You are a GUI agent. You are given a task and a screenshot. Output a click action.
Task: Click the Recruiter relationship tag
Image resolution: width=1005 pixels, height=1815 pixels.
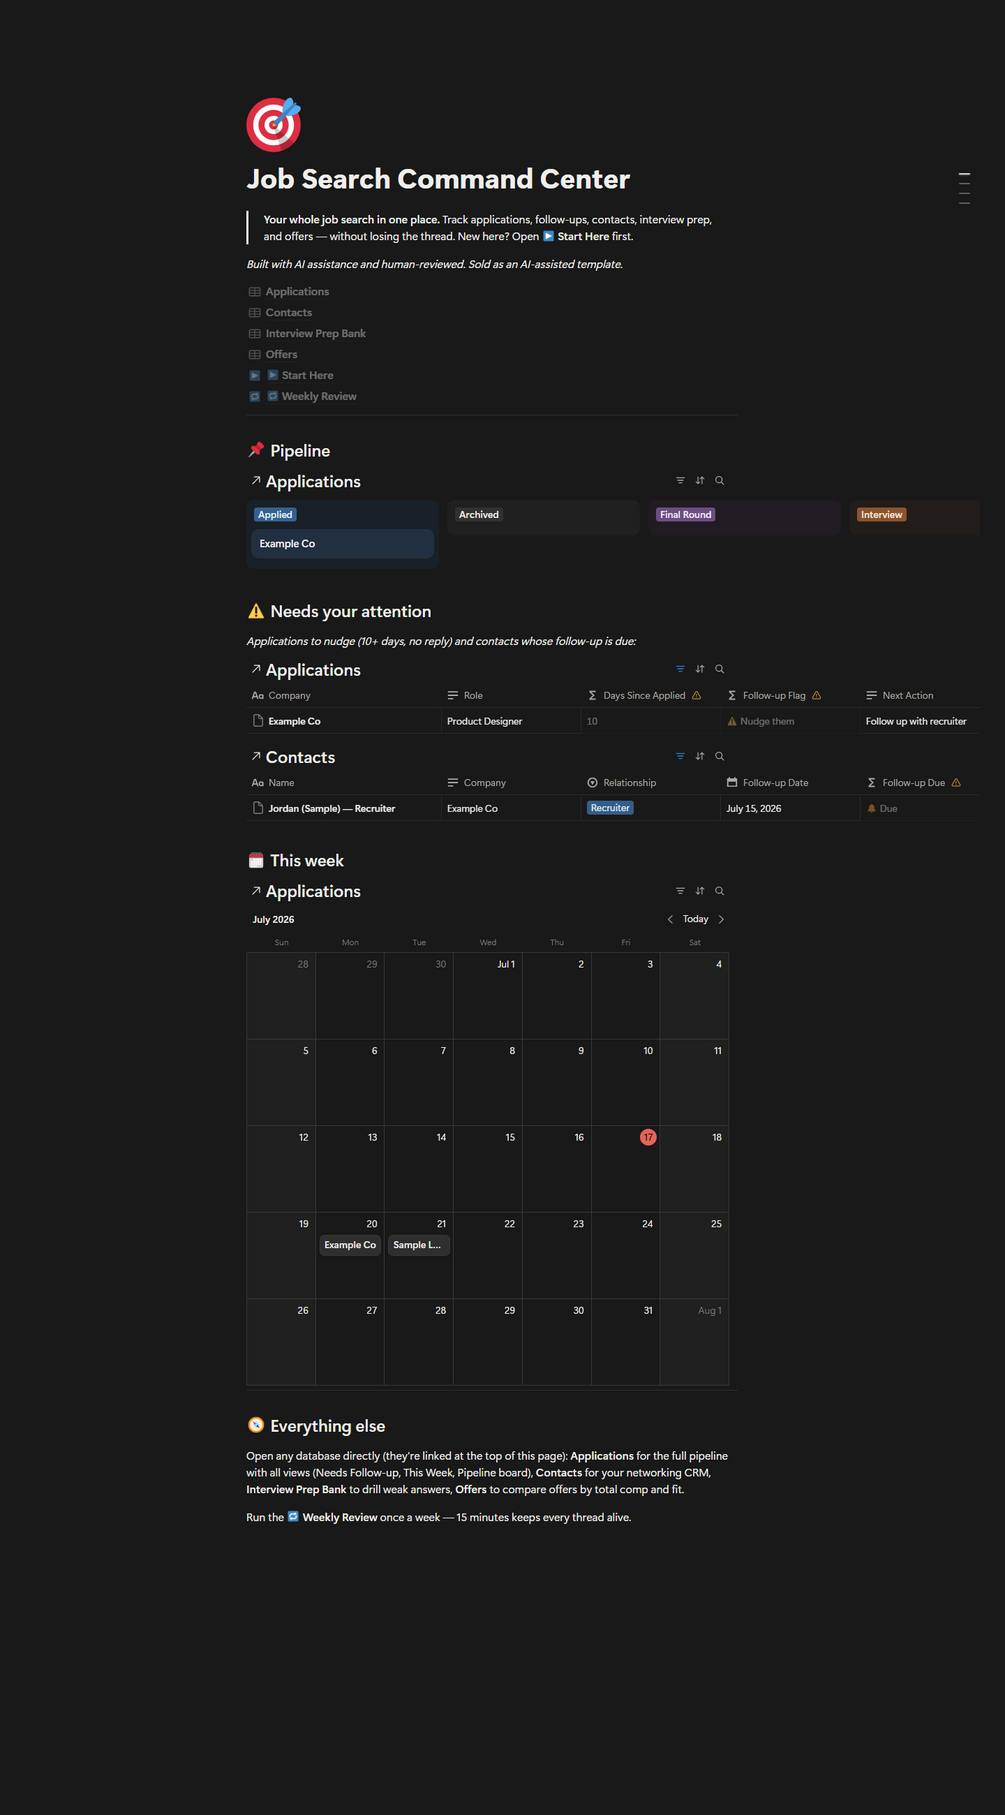point(610,808)
